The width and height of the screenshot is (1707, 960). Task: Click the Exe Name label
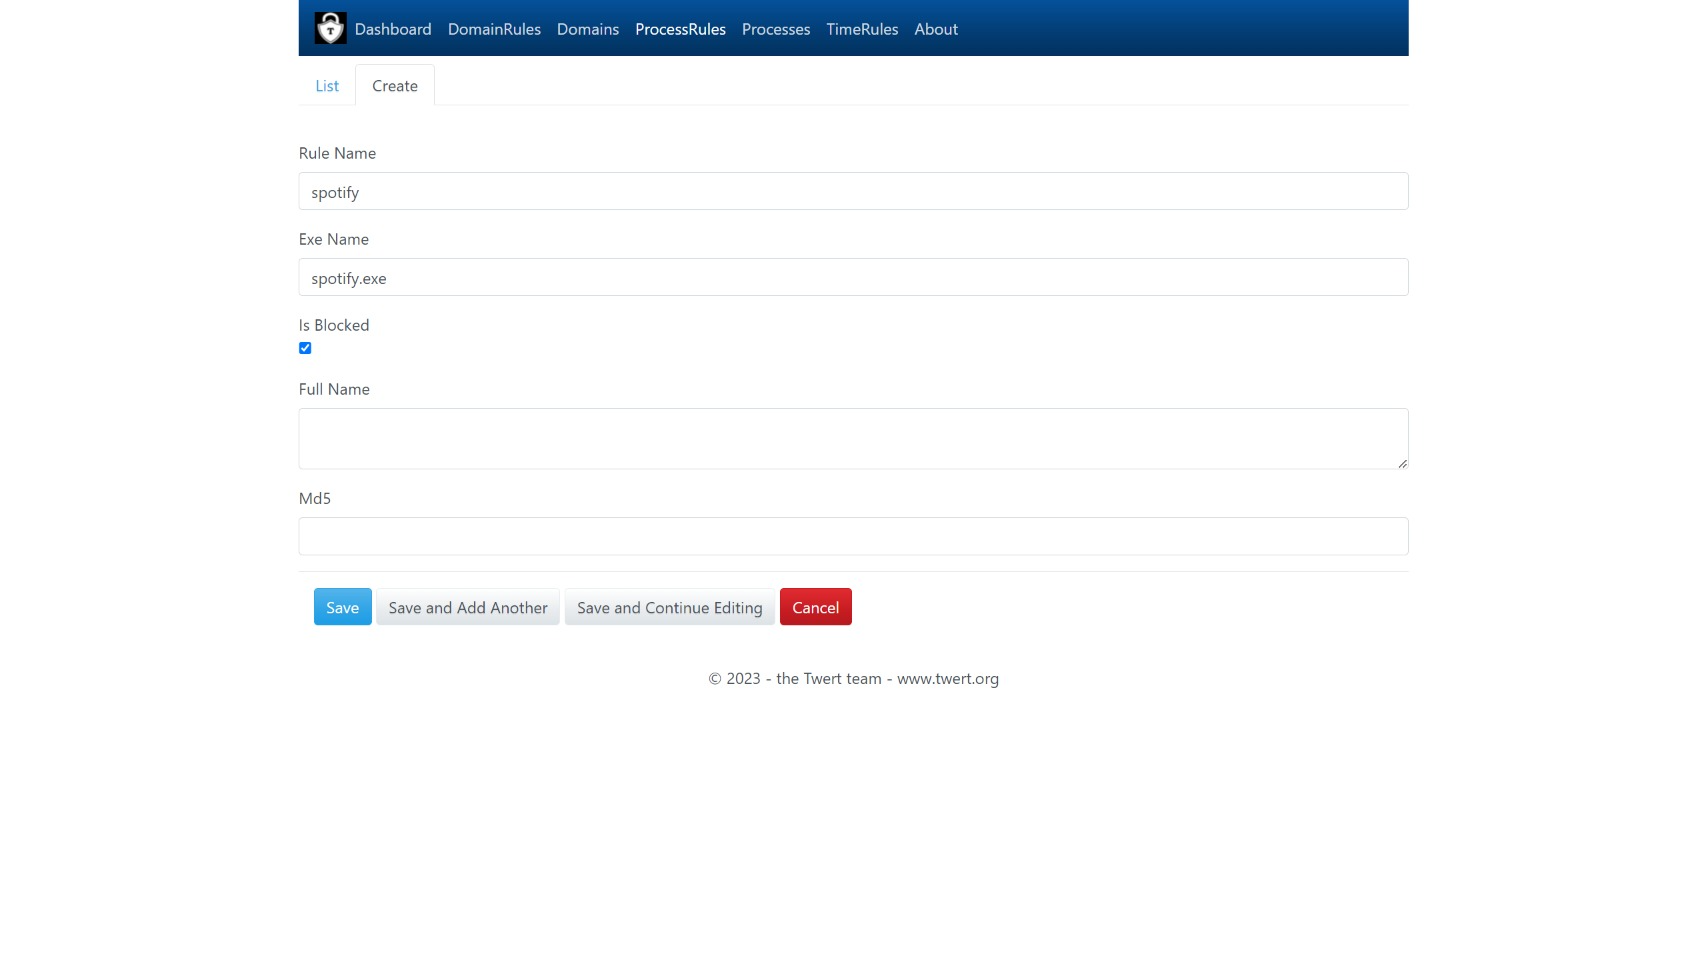click(334, 239)
